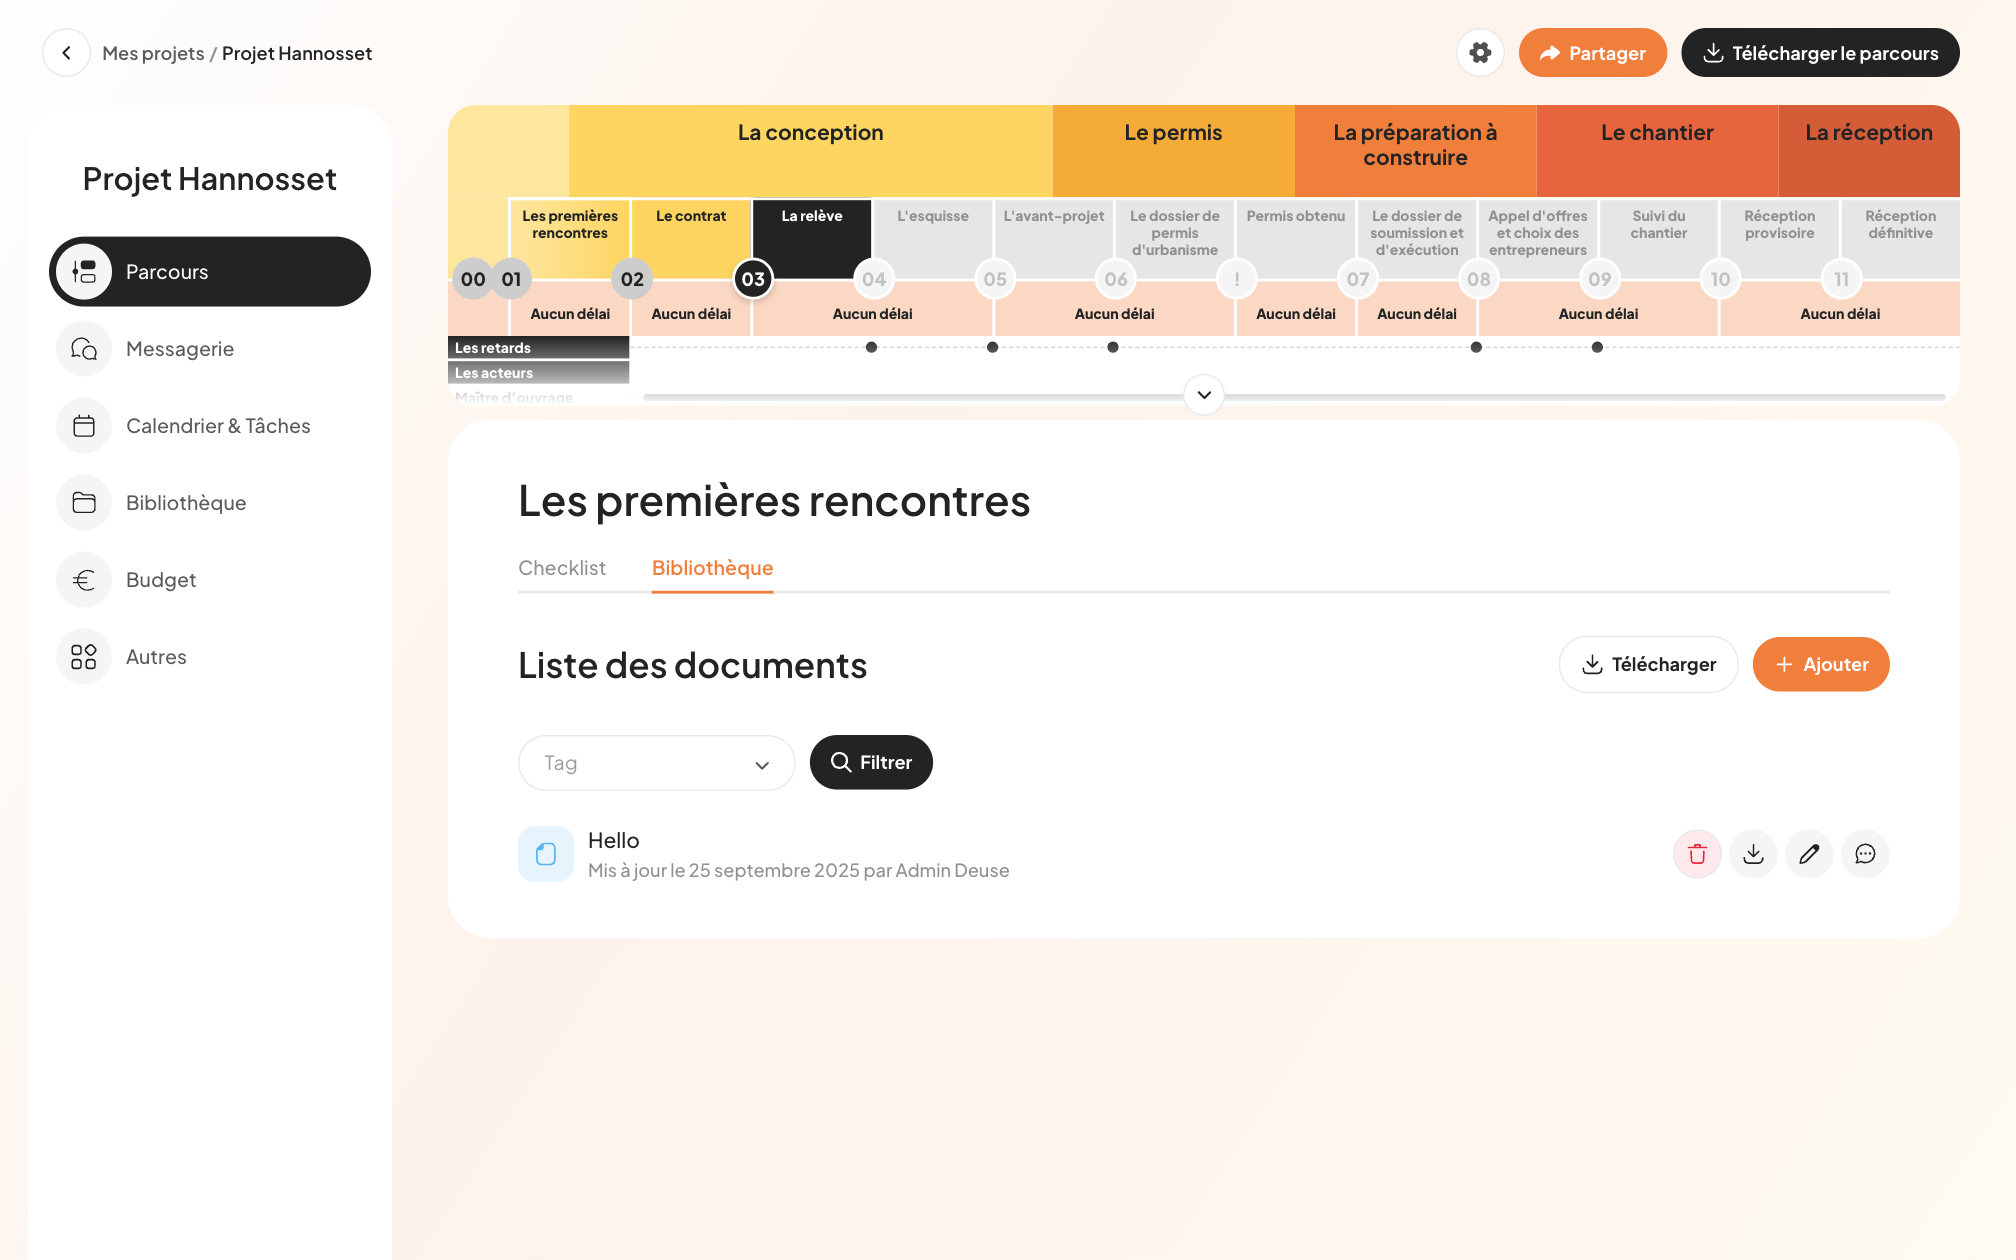This screenshot has width=2016, height=1260.
Task: Open the Messagerie section
Action: tap(180, 348)
